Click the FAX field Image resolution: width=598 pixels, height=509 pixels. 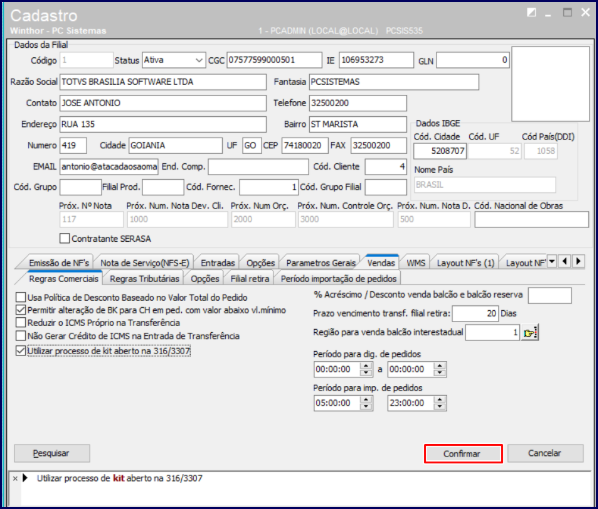(379, 146)
